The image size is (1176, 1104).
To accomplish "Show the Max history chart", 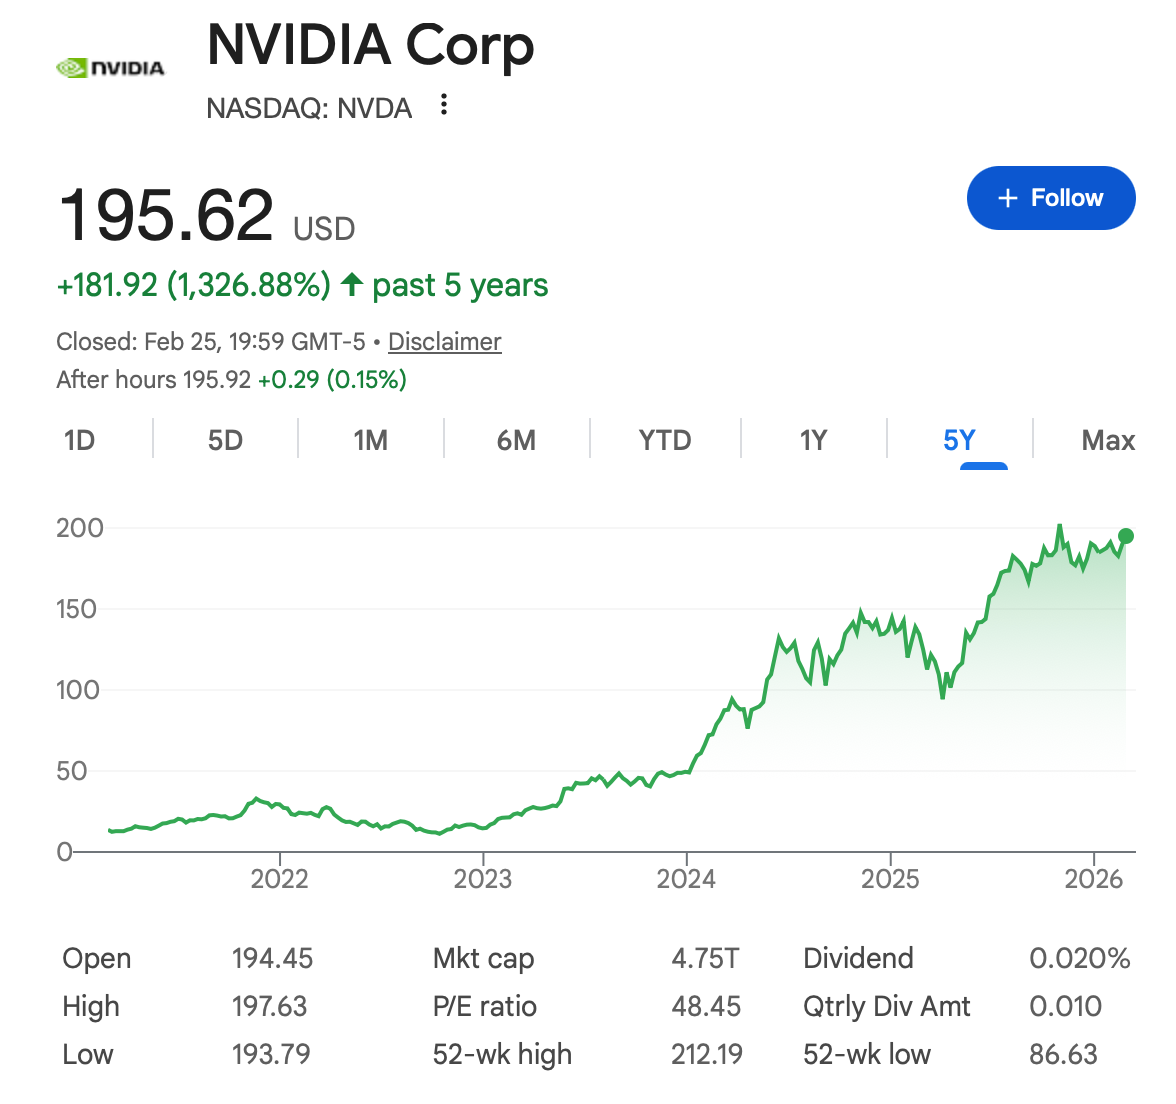I will coord(1108,441).
